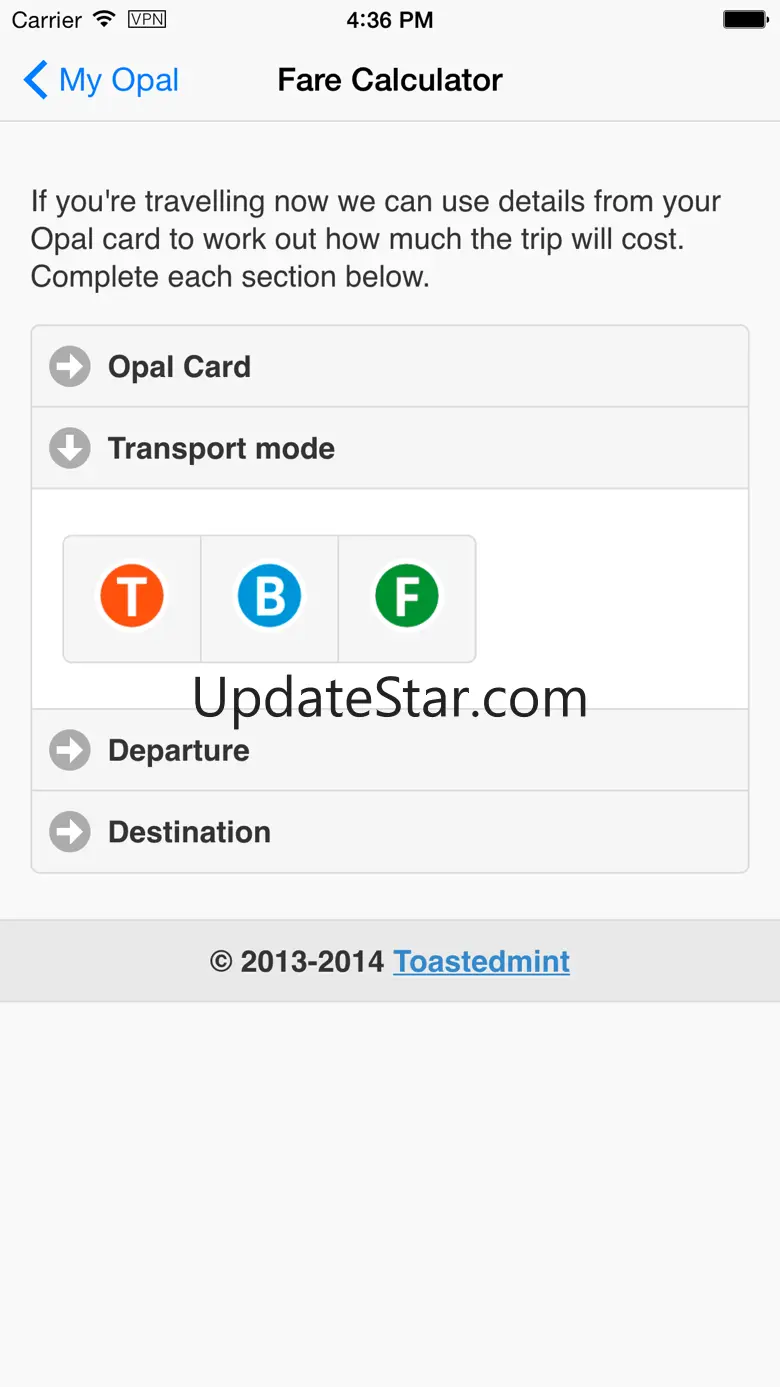Viewport: 780px width, 1387px height.
Task: Click the arrow icon beside Departure
Action: point(70,751)
